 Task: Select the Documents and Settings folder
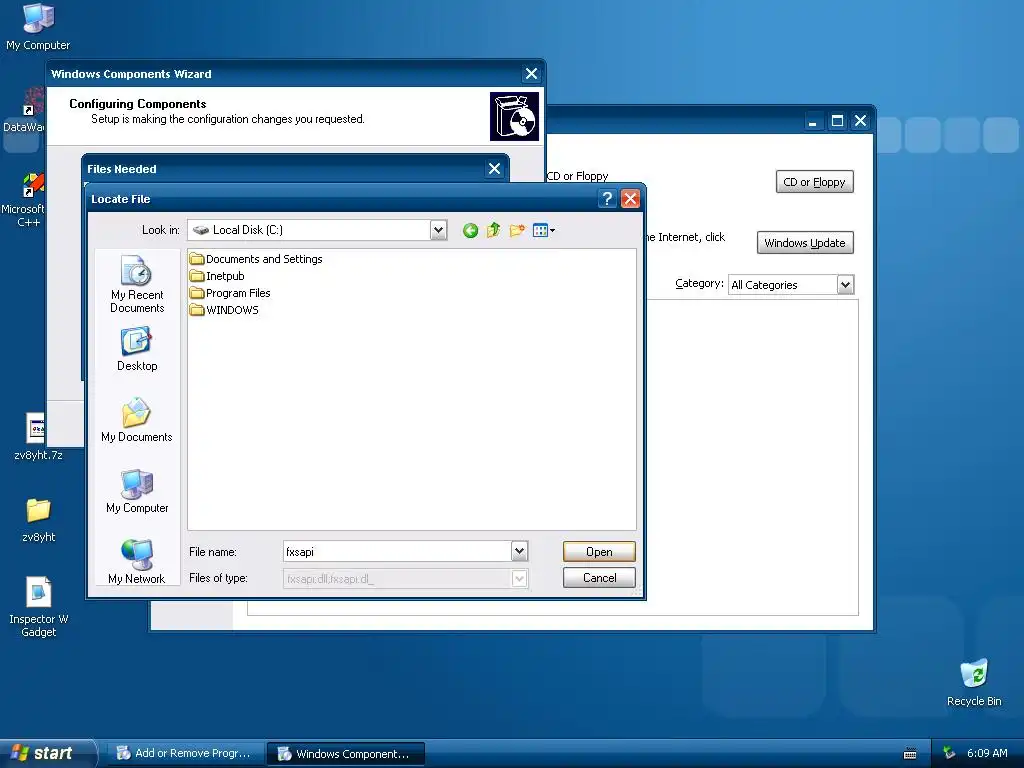[256, 259]
